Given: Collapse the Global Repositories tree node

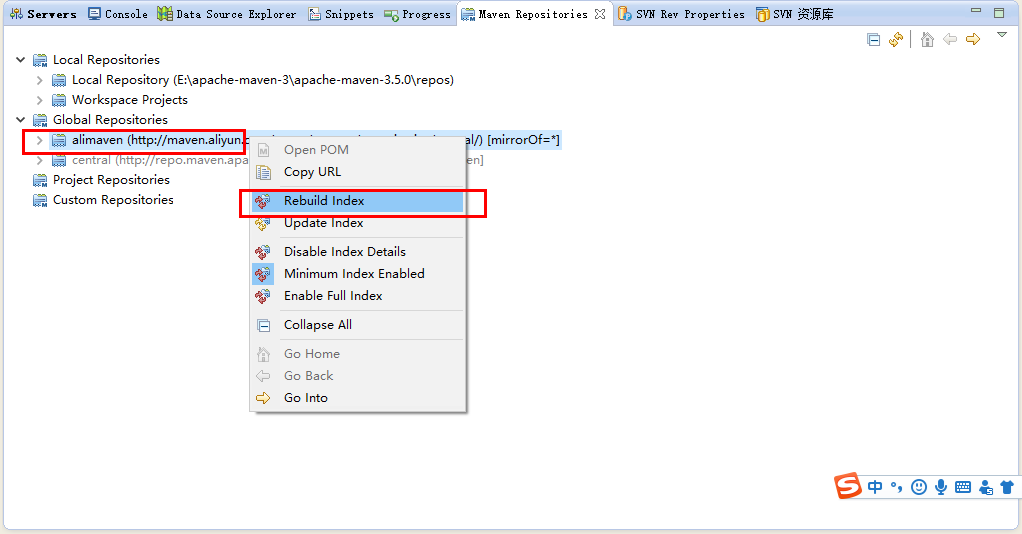Looking at the screenshot, I should [x=21, y=120].
